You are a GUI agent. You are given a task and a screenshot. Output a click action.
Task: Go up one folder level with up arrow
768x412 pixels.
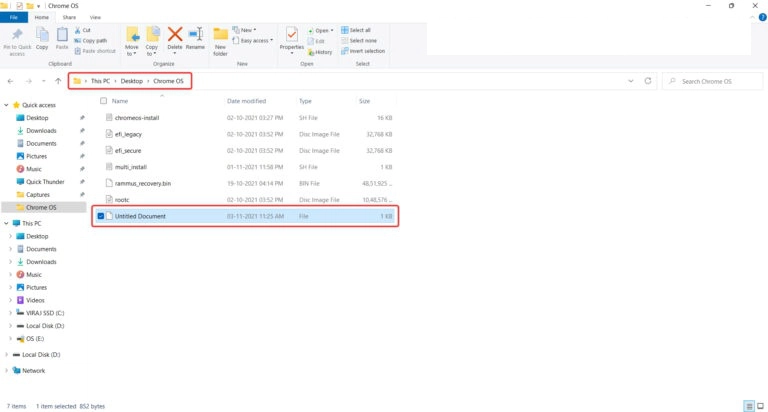pos(58,80)
